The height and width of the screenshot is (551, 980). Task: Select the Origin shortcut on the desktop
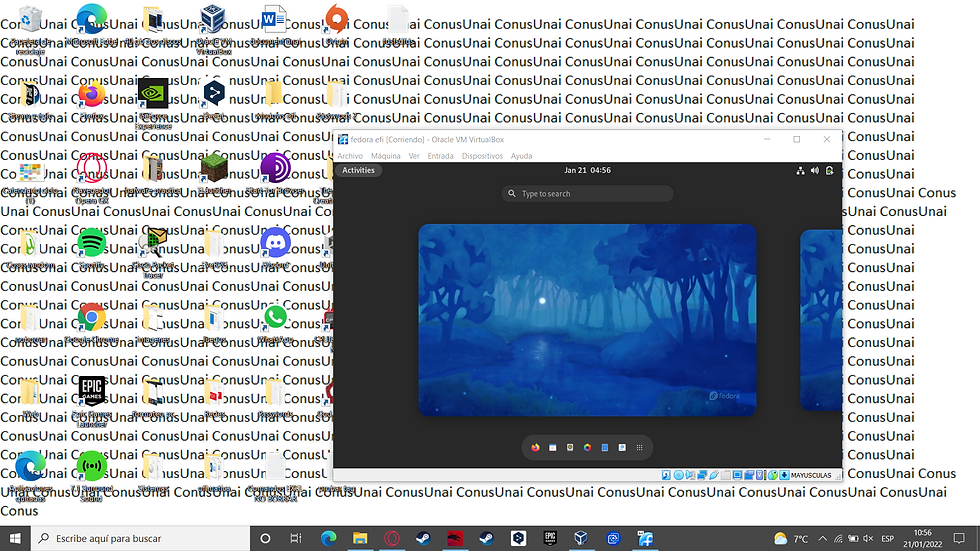coord(336,24)
